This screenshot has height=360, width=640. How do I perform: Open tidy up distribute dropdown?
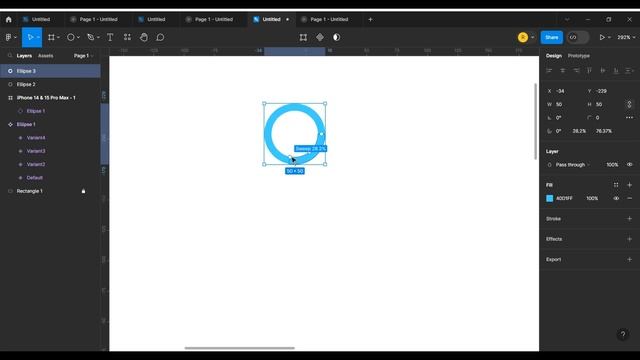pos(630,71)
